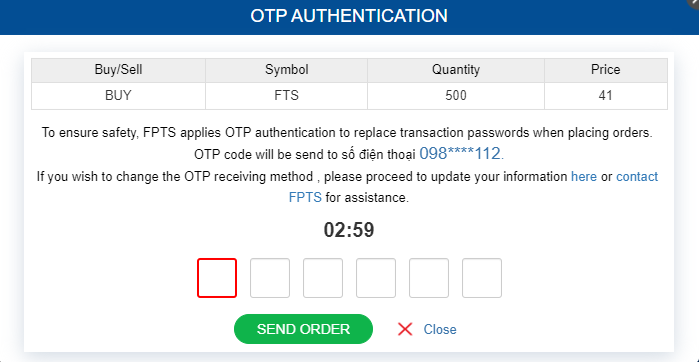Focus the fourth OTP digit box
Viewport: 699px width, 362px height.
tap(376, 278)
